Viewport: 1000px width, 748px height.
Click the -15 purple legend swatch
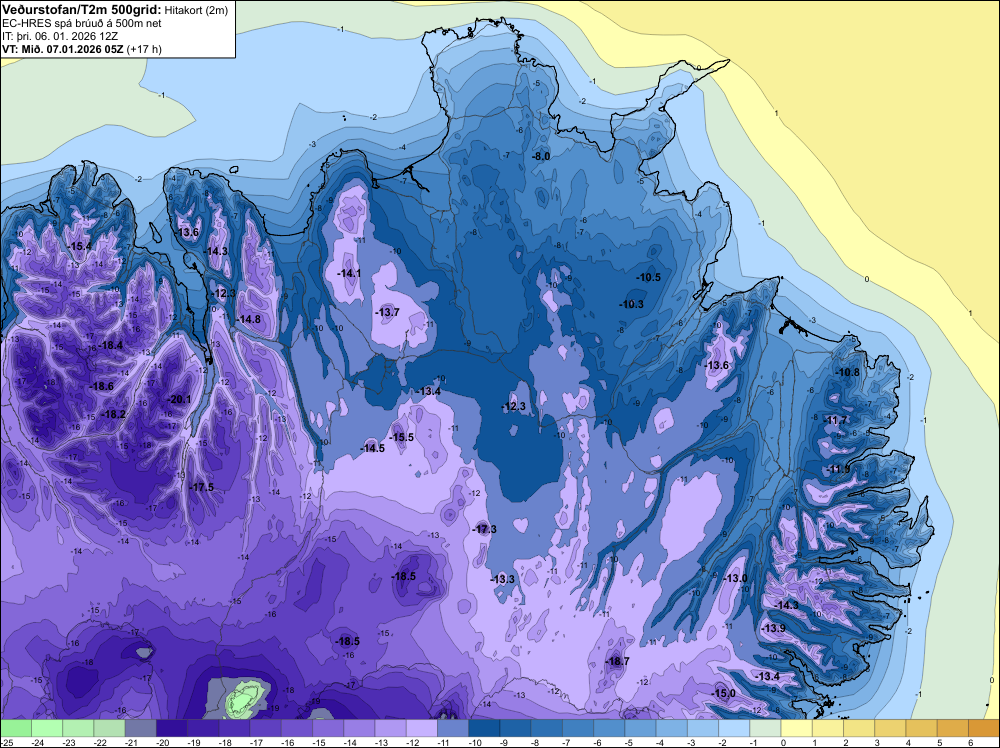pyautogui.click(x=328, y=728)
